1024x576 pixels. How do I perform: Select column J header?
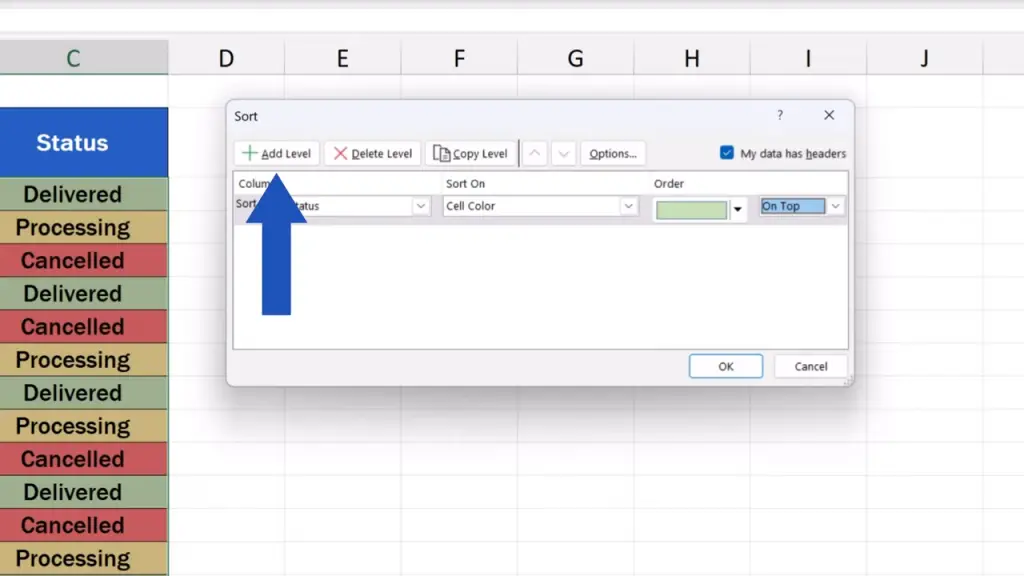(x=924, y=59)
